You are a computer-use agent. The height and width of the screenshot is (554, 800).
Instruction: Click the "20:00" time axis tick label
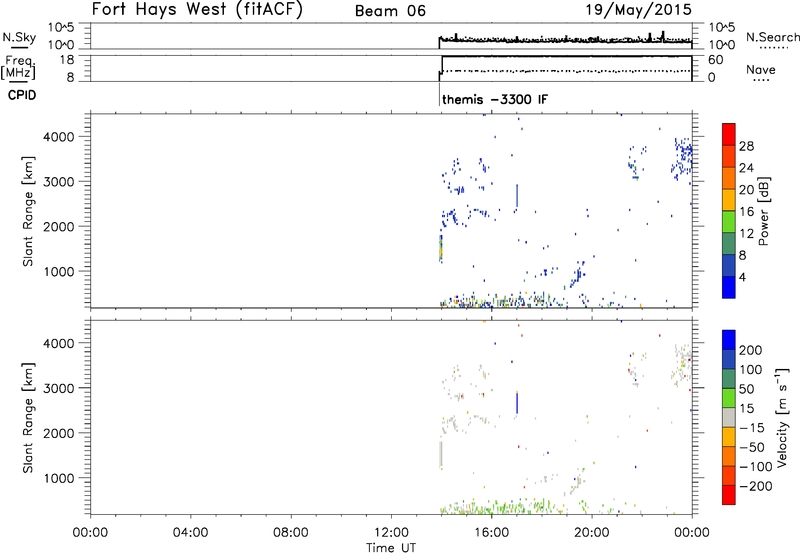pyautogui.click(x=591, y=533)
